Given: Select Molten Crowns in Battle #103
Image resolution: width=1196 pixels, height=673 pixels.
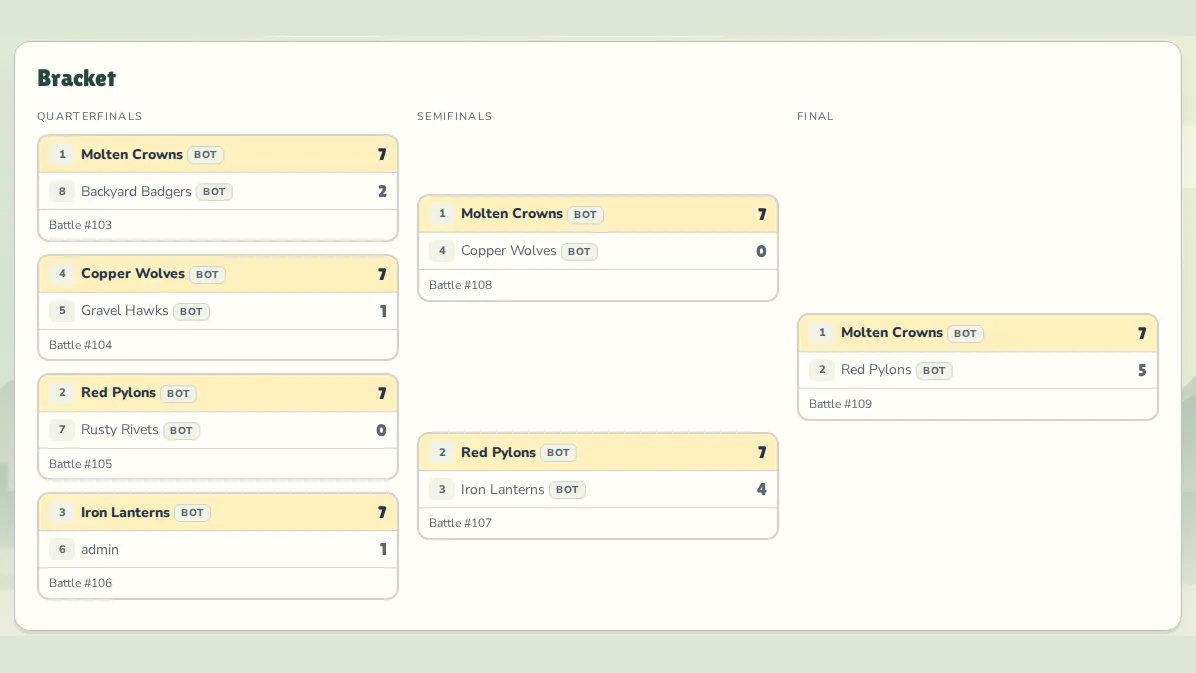Looking at the screenshot, I should pos(217,154).
